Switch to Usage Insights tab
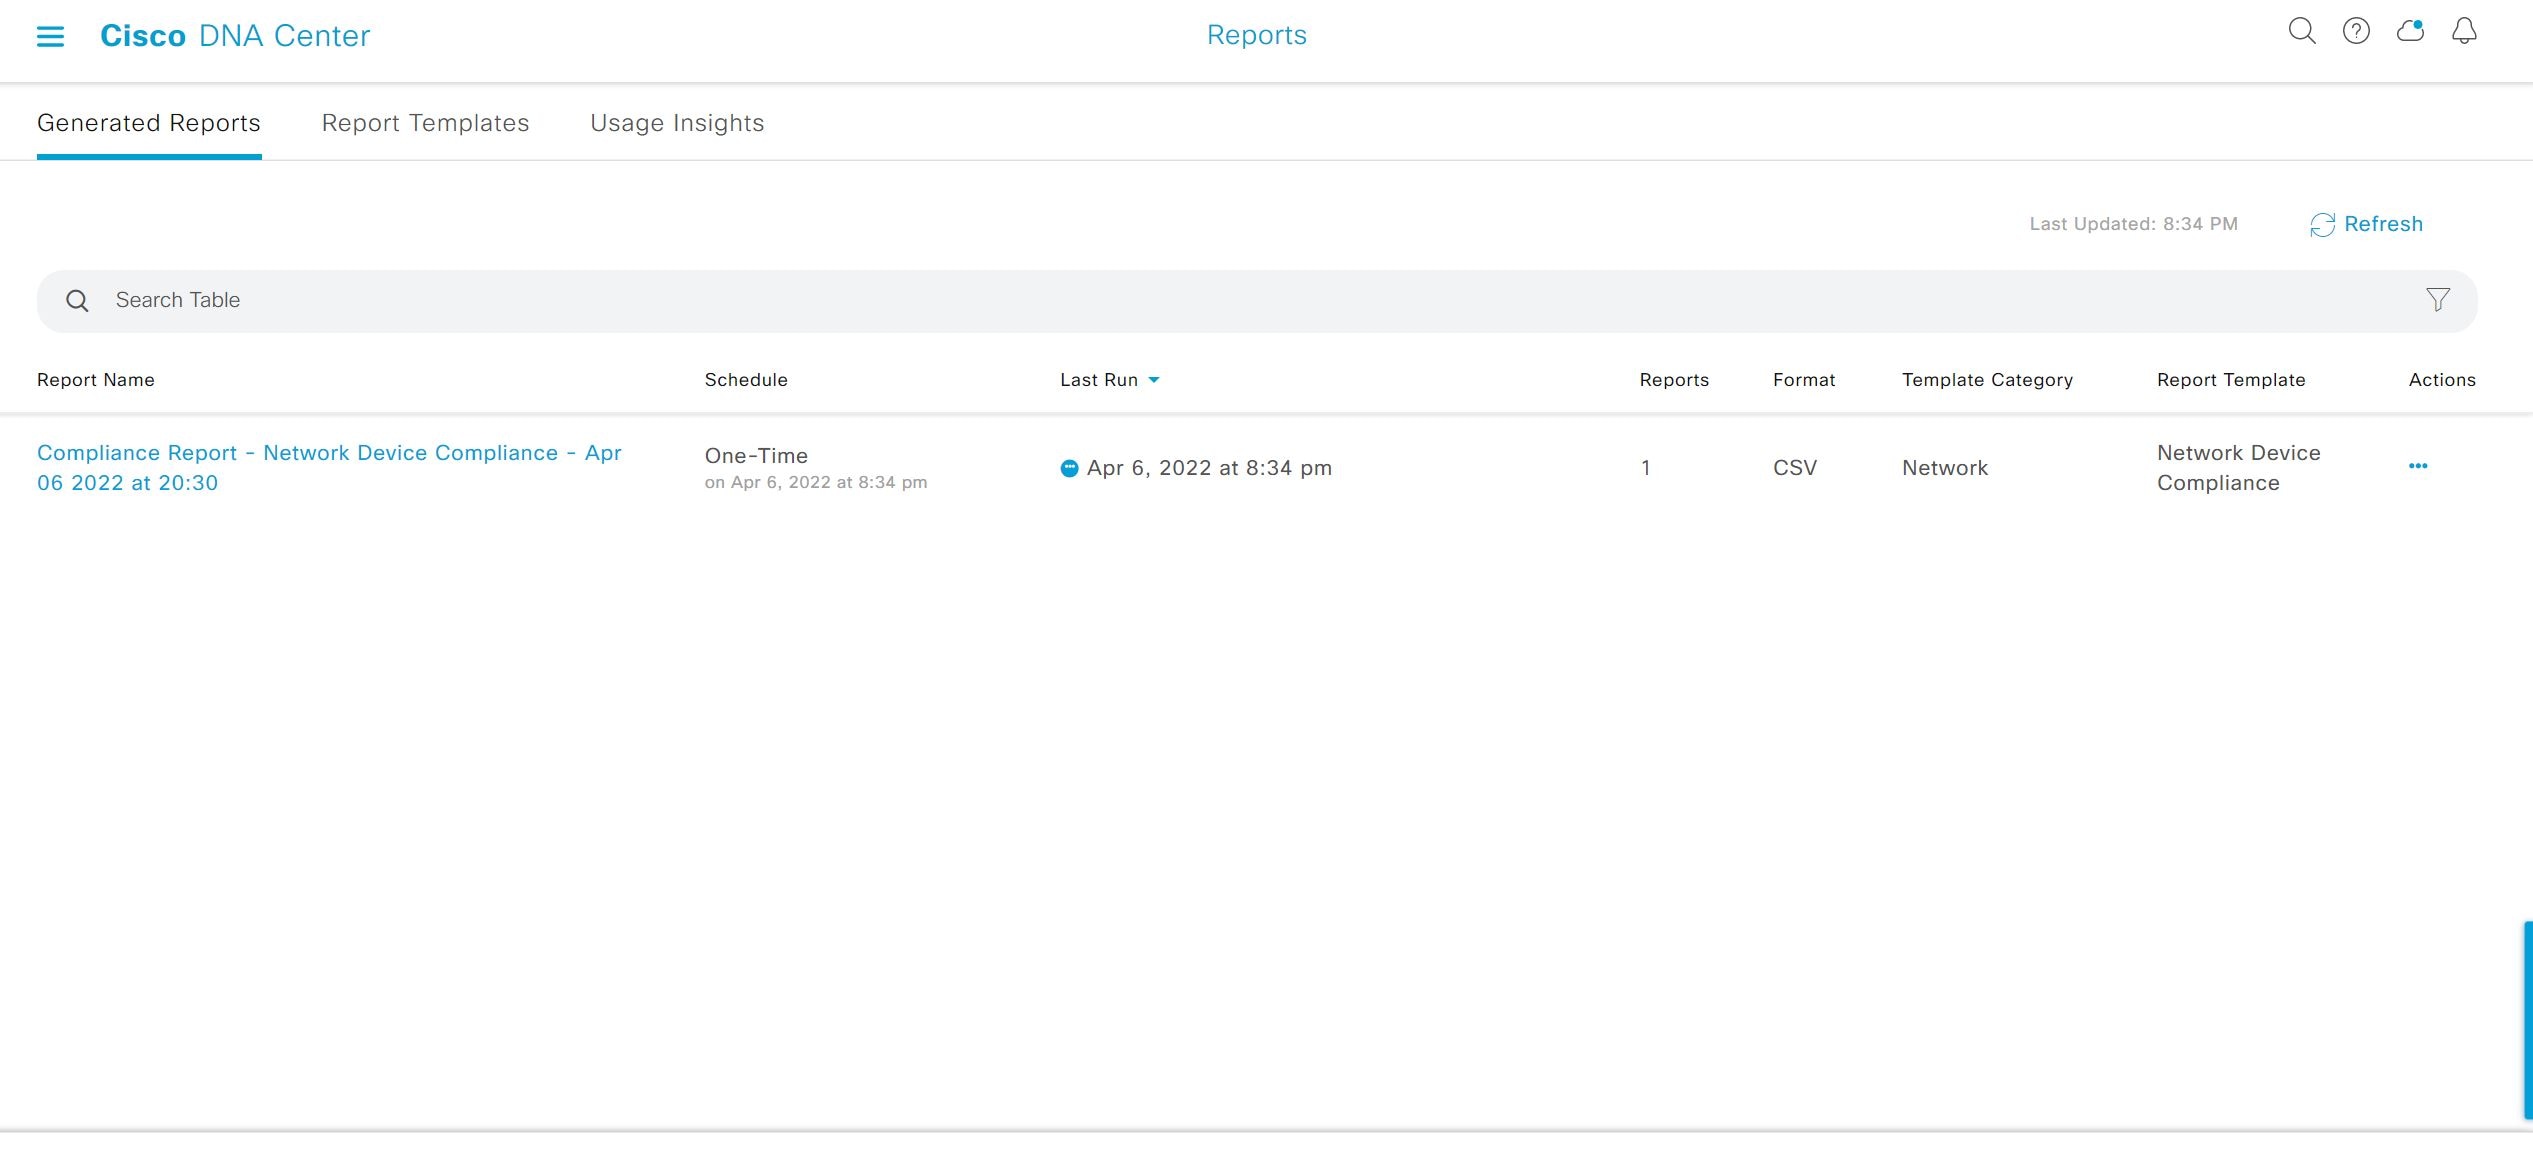The height and width of the screenshot is (1162, 2533). 677,123
